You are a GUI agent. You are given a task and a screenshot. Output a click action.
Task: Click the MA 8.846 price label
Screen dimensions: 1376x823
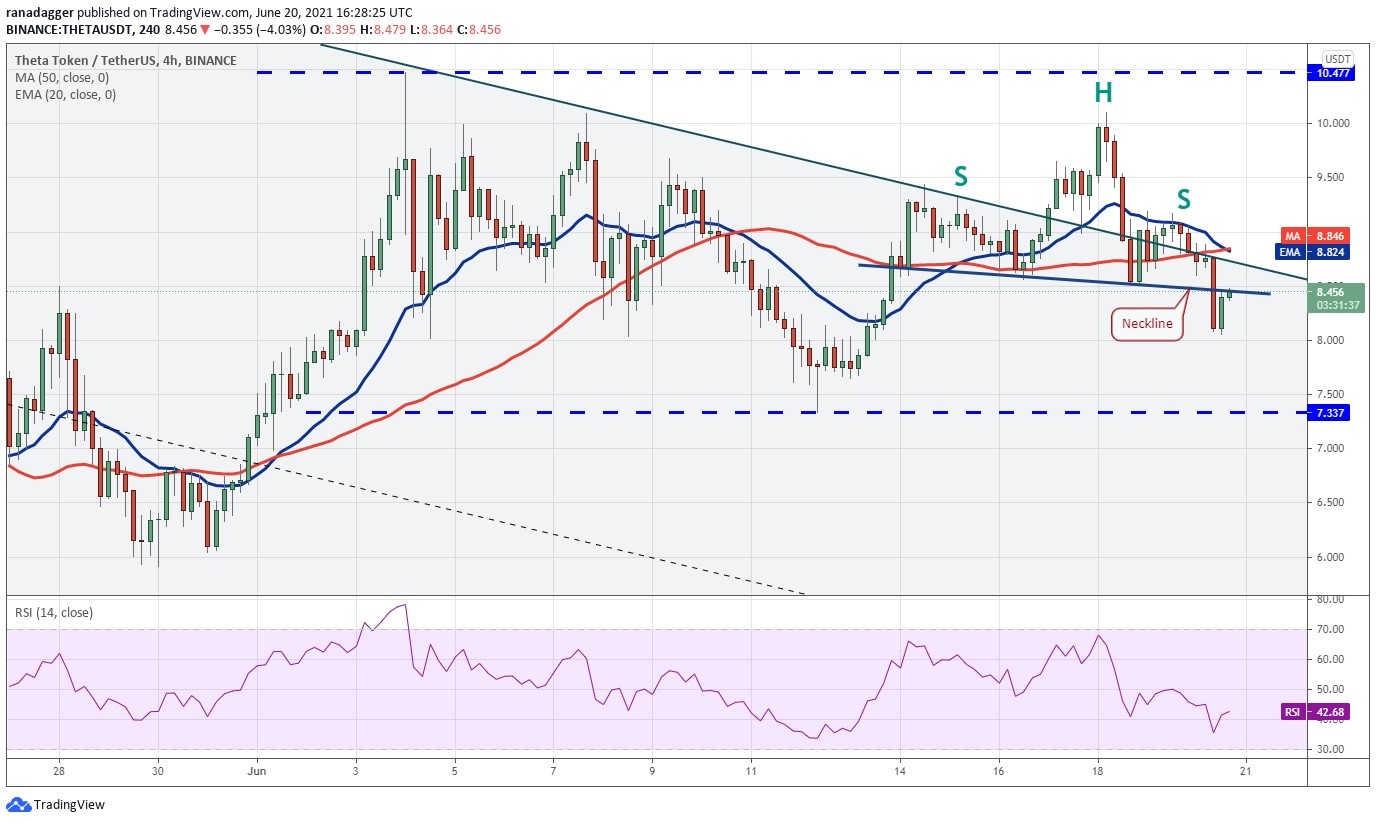tap(1331, 236)
